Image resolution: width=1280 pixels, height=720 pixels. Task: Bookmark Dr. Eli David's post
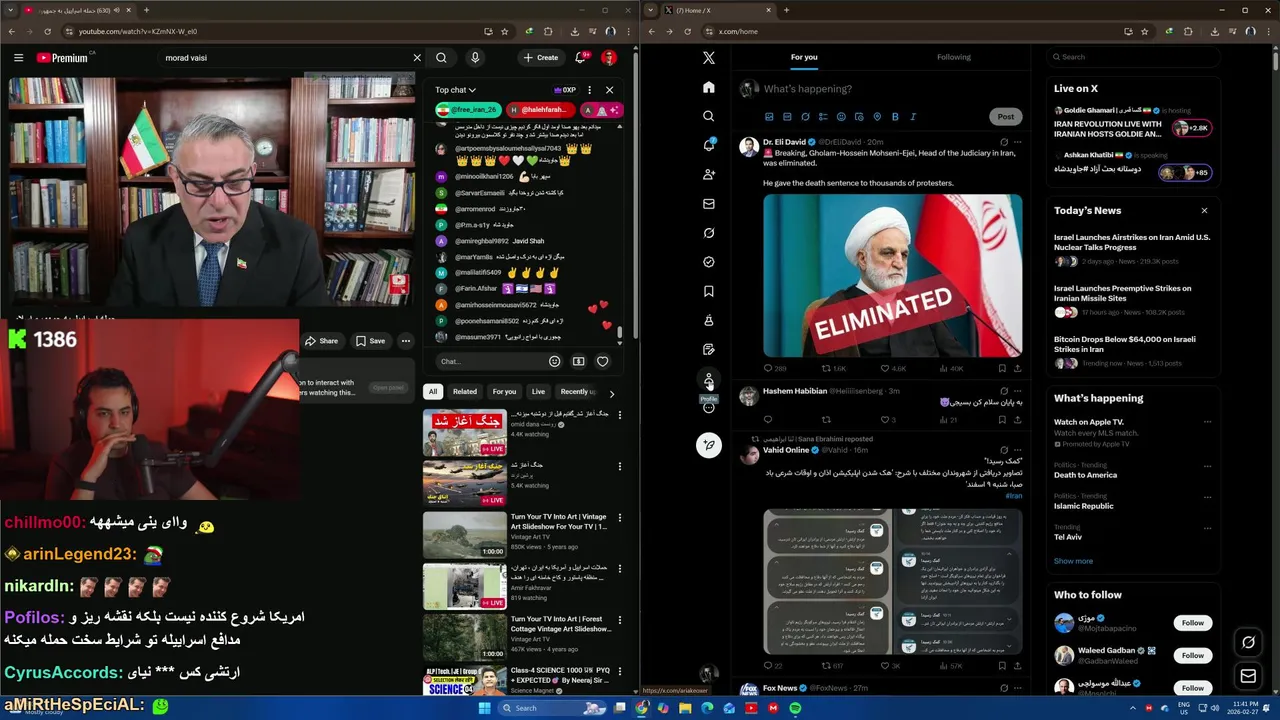(1003, 368)
